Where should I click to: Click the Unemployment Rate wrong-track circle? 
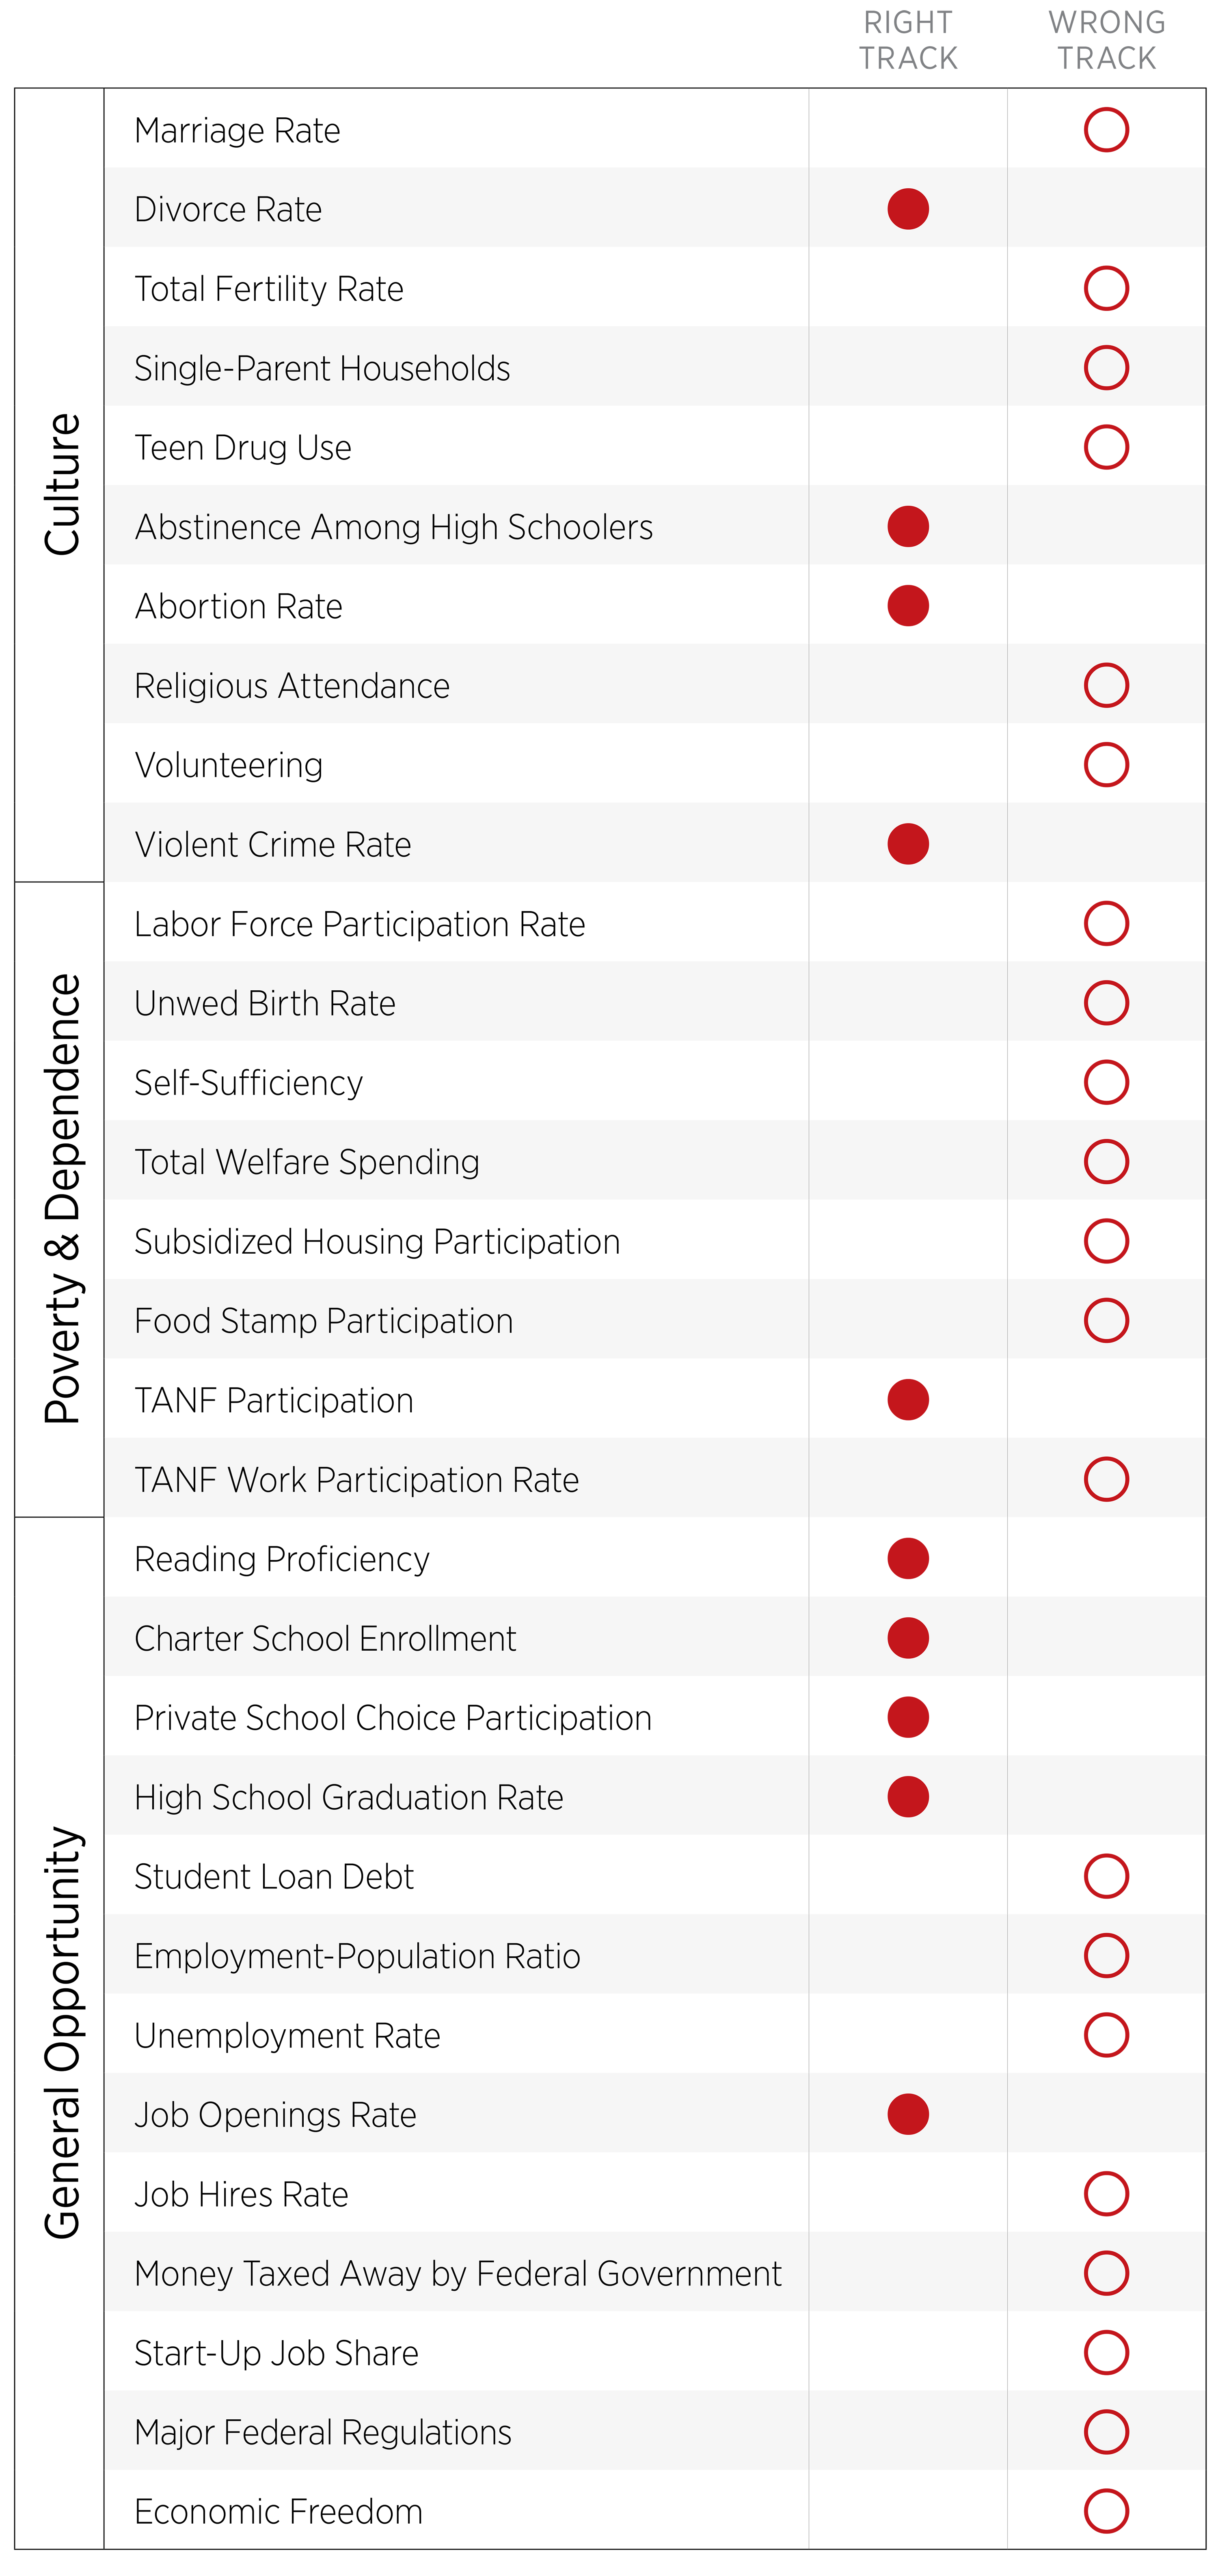click(x=1105, y=2035)
